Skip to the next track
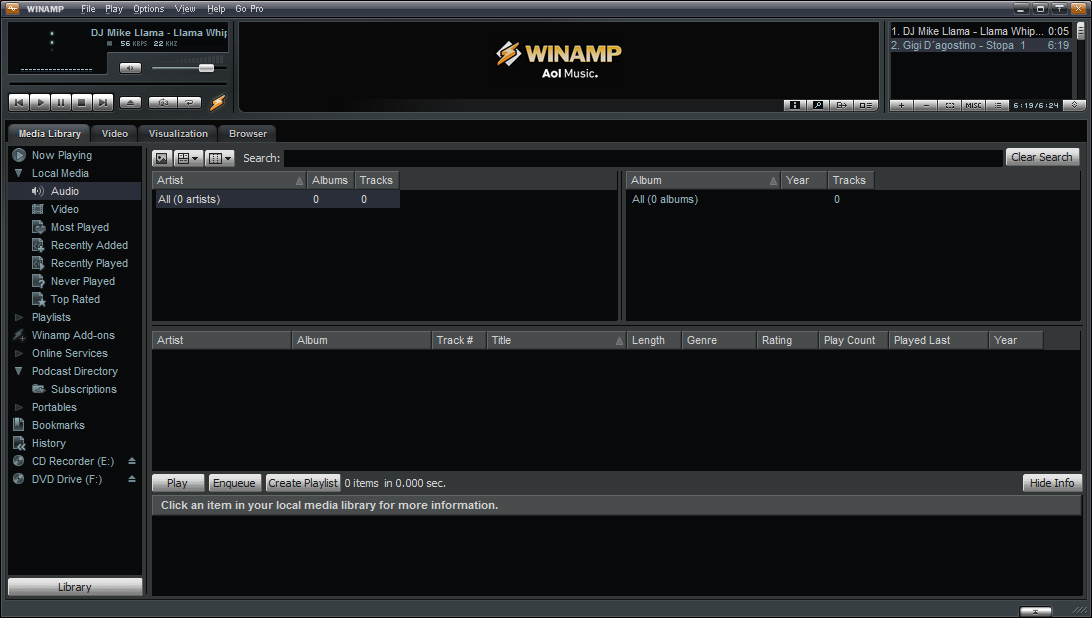The width and height of the screenshot is (1092, 618). pyautogui.click(x=102, y=102)
